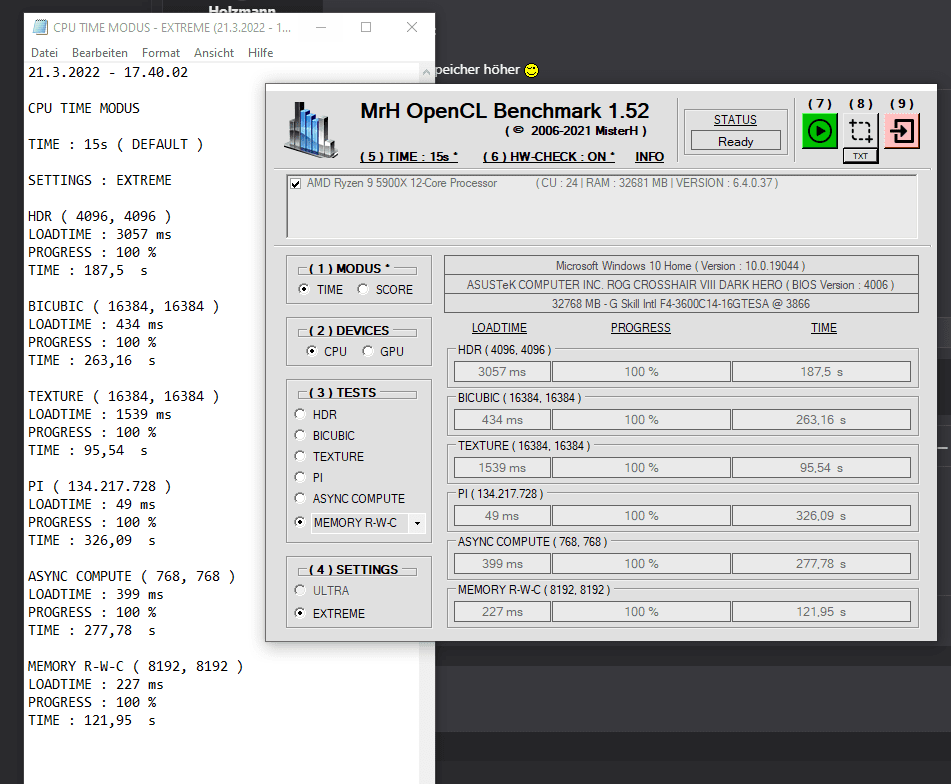Open the Ansicht menu in Notepad
The image size is (951, 784).
[213, 53]
